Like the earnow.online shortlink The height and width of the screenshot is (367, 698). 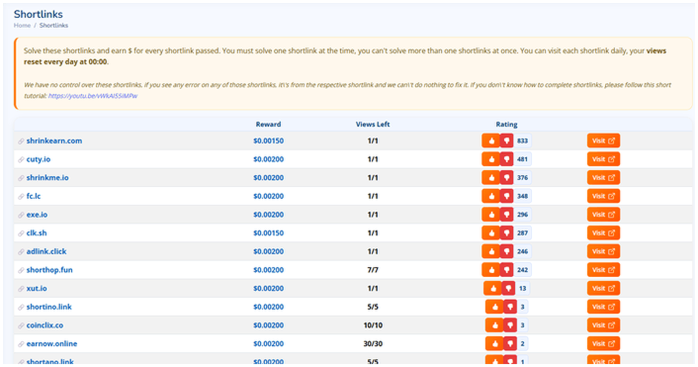click(494, 344)
